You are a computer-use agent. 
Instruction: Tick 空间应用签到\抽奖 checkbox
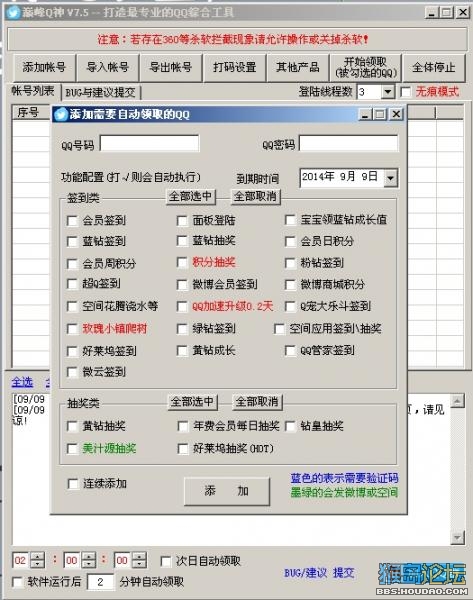(x=280, y=329)
